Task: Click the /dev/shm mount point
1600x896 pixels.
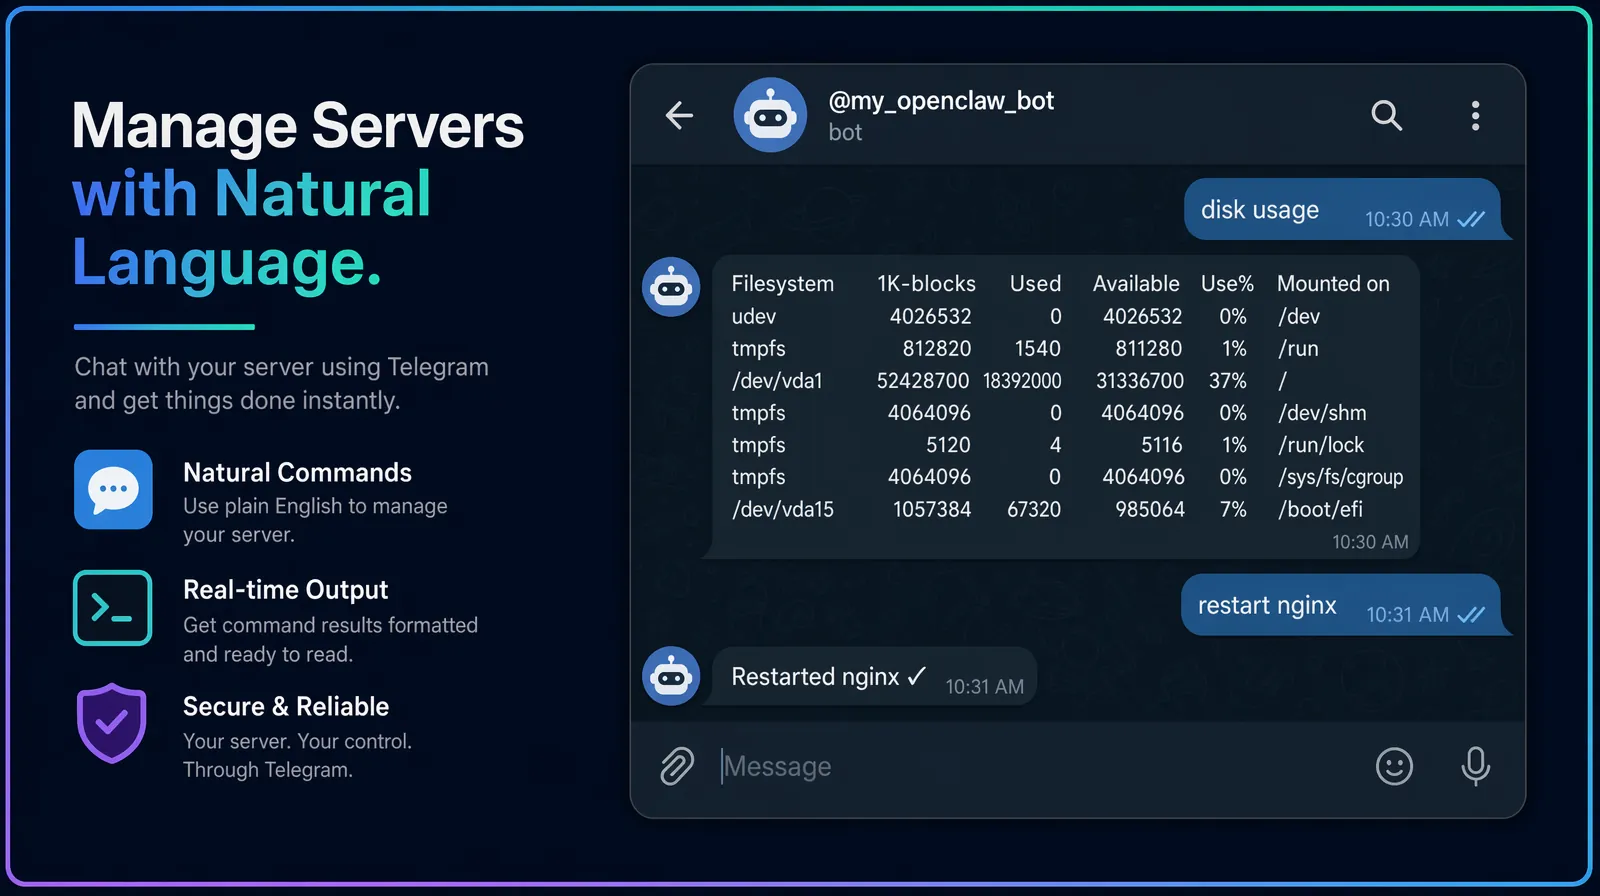Action: pyautogui.click(x=1322, y=413)
